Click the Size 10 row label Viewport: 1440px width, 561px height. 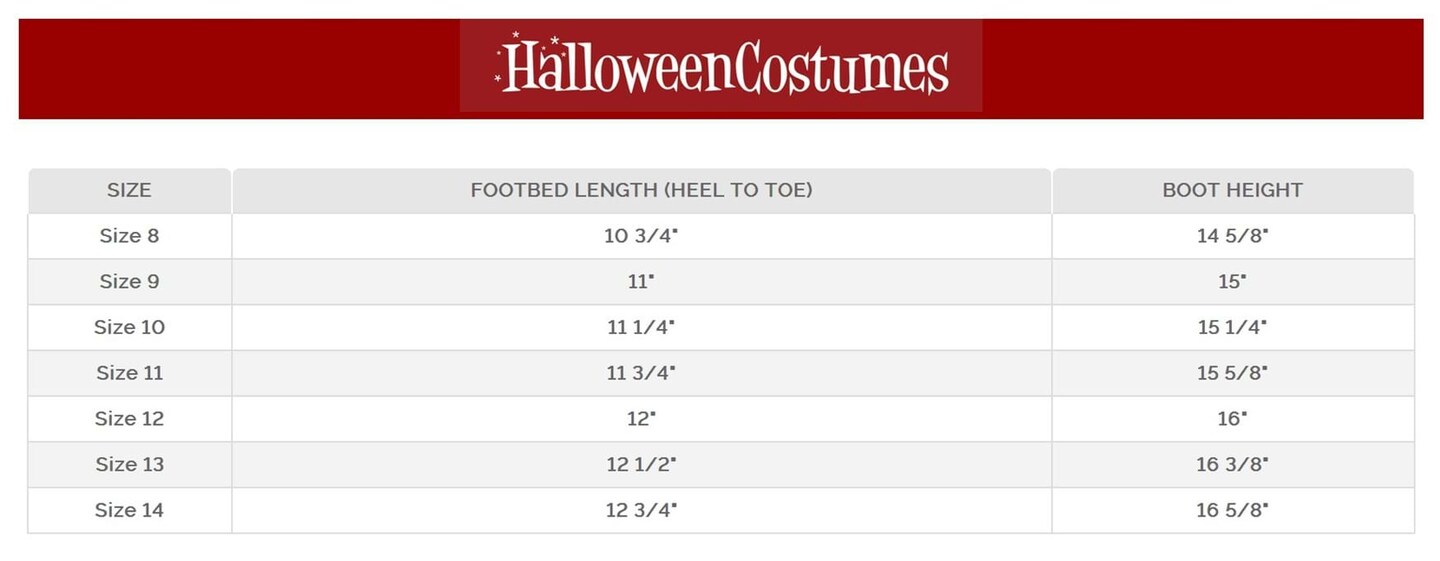(129, 327)
